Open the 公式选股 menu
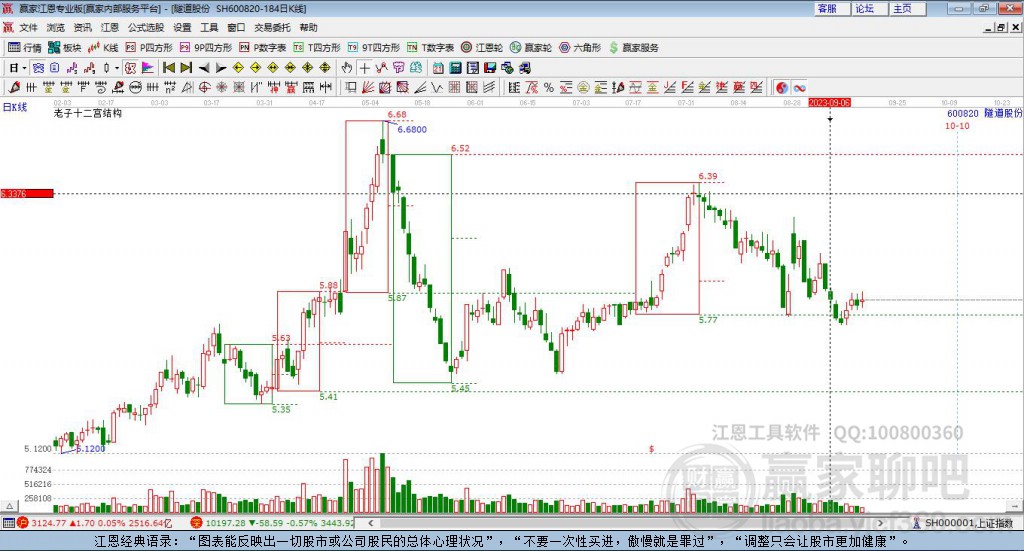 (x=146, y=27)
